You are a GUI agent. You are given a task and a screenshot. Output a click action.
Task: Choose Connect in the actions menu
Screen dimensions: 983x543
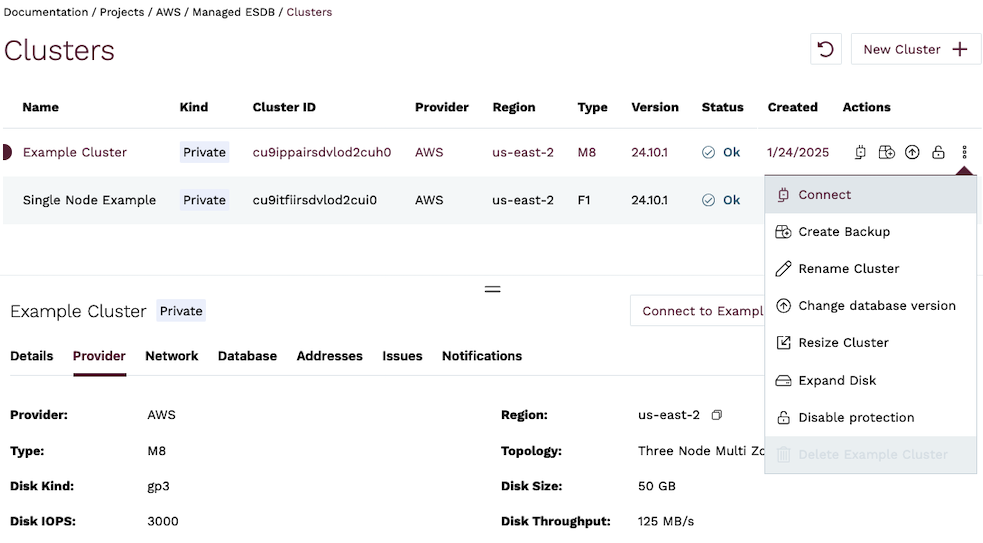coord(824,195)
